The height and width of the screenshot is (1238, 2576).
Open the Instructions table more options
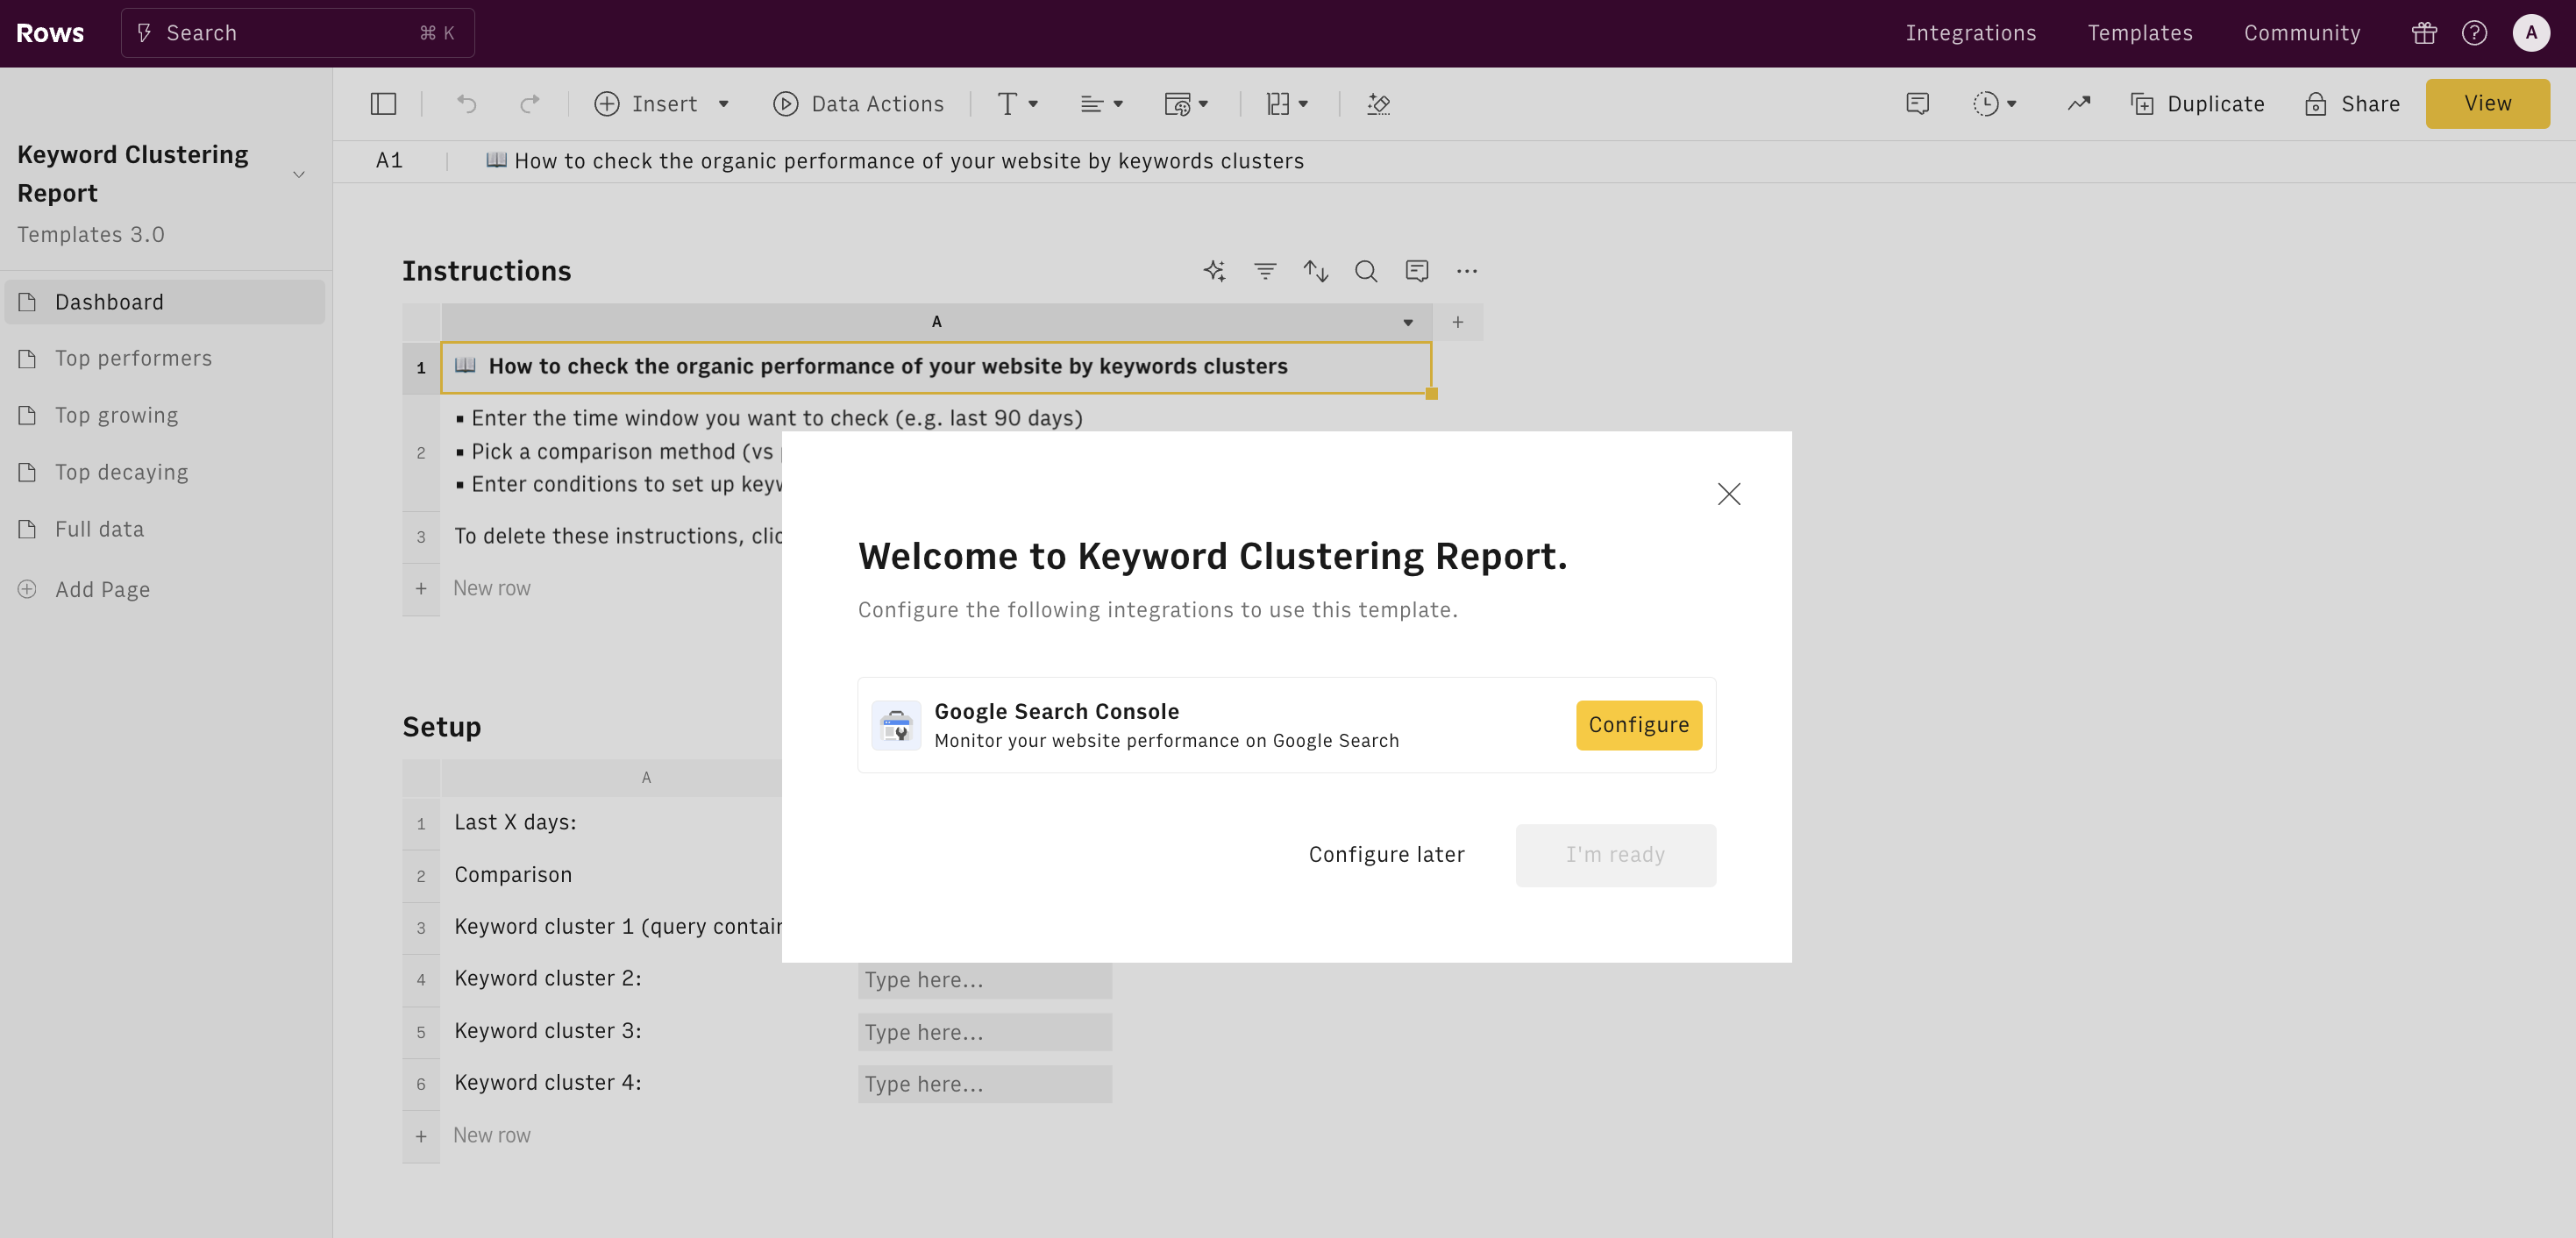tap(1467, 271)
